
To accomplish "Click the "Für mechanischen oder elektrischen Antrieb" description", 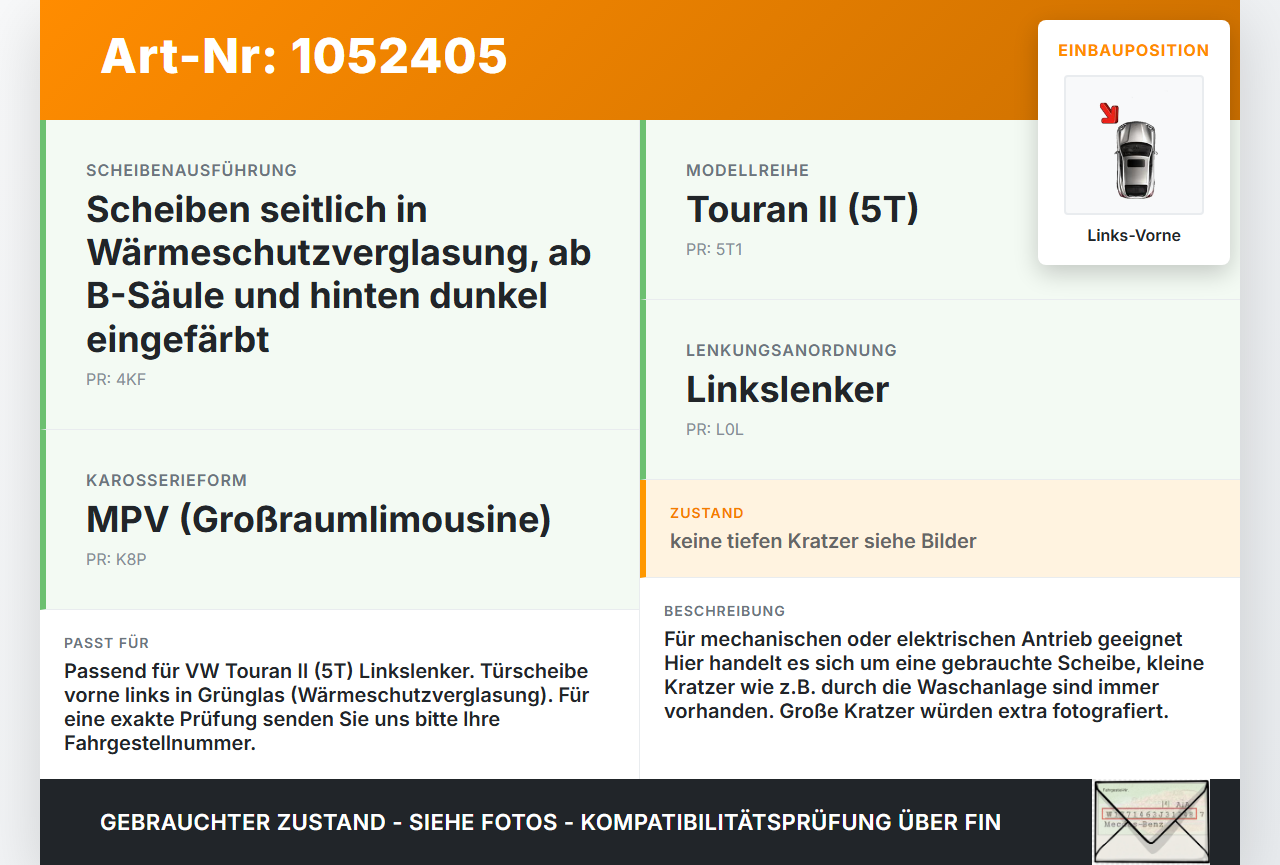I will click(934, 675).
